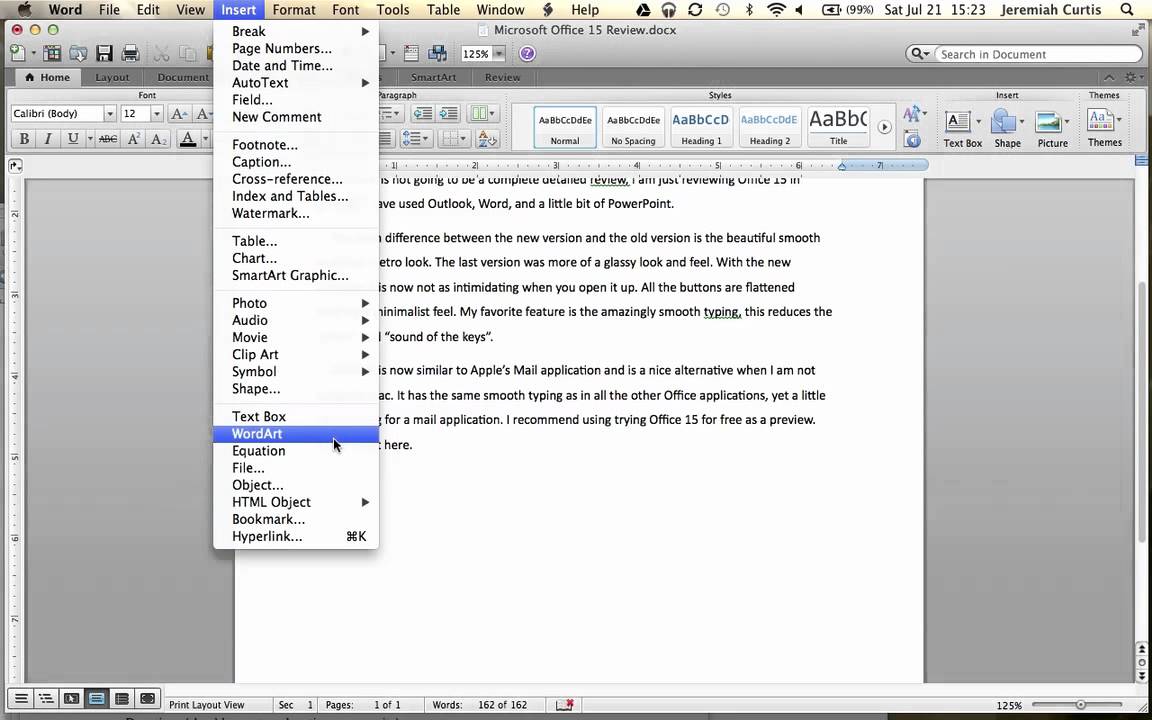Click the spelling error status icon
Image resolution: width=1152 pixels, height=720 pixels.
[565, 704]
